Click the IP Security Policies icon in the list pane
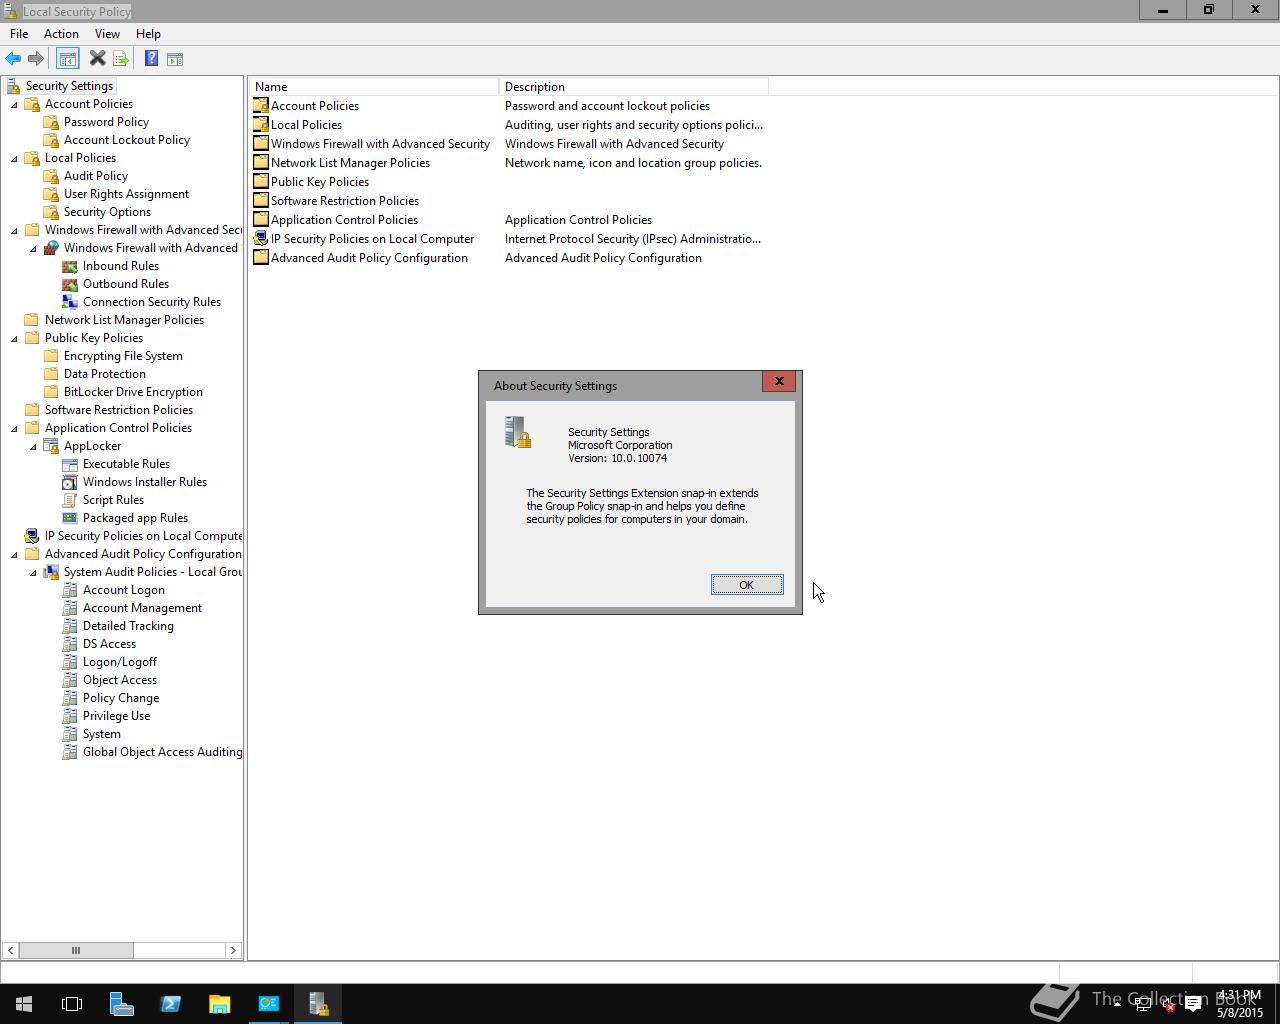Viewport: 1280px width, 1024px height. pos(261,239)
